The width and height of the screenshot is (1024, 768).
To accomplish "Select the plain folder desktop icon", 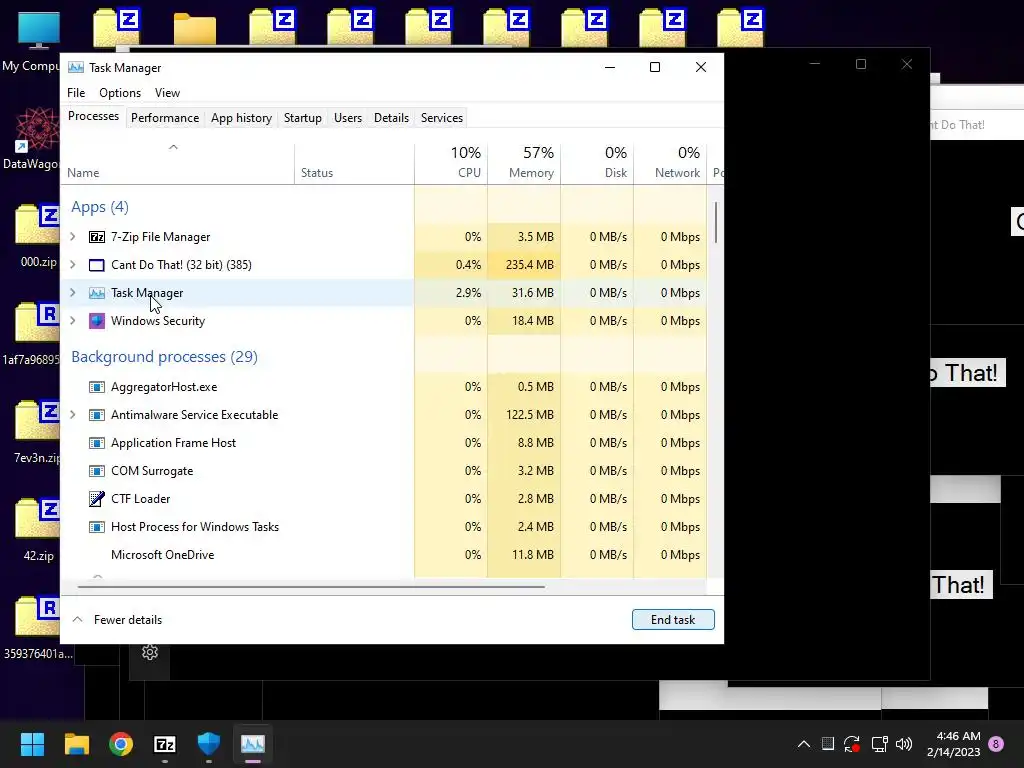I will point(195,29).
